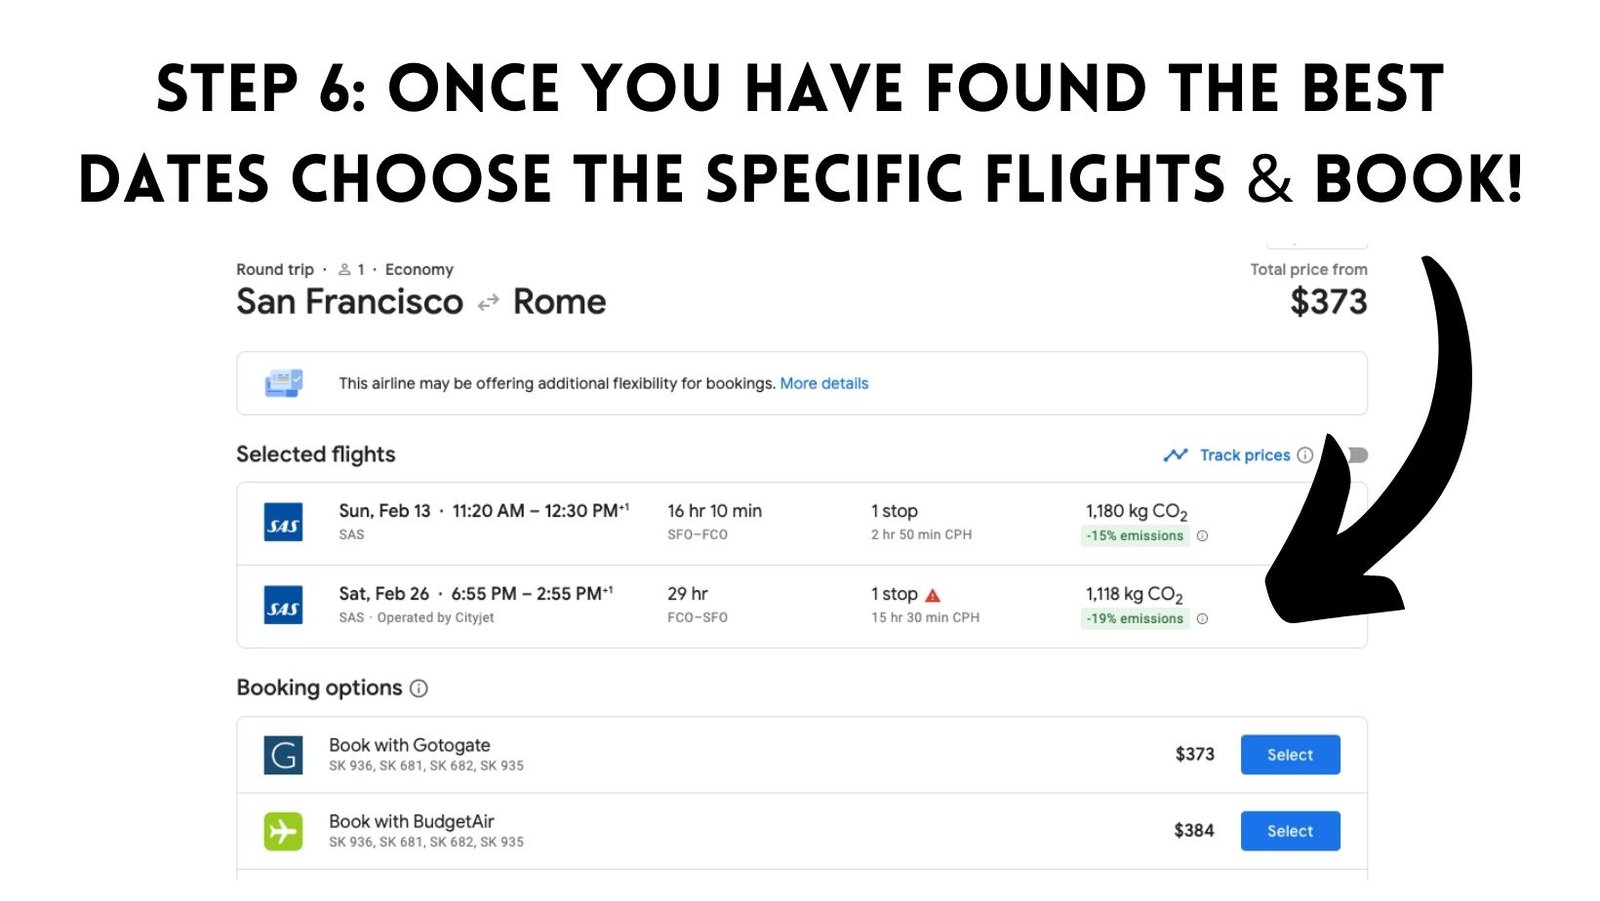Click the swap arrows between San Francisco and Rome
This screenshot has width=1600, height=901.
click(x=487, y=302)
